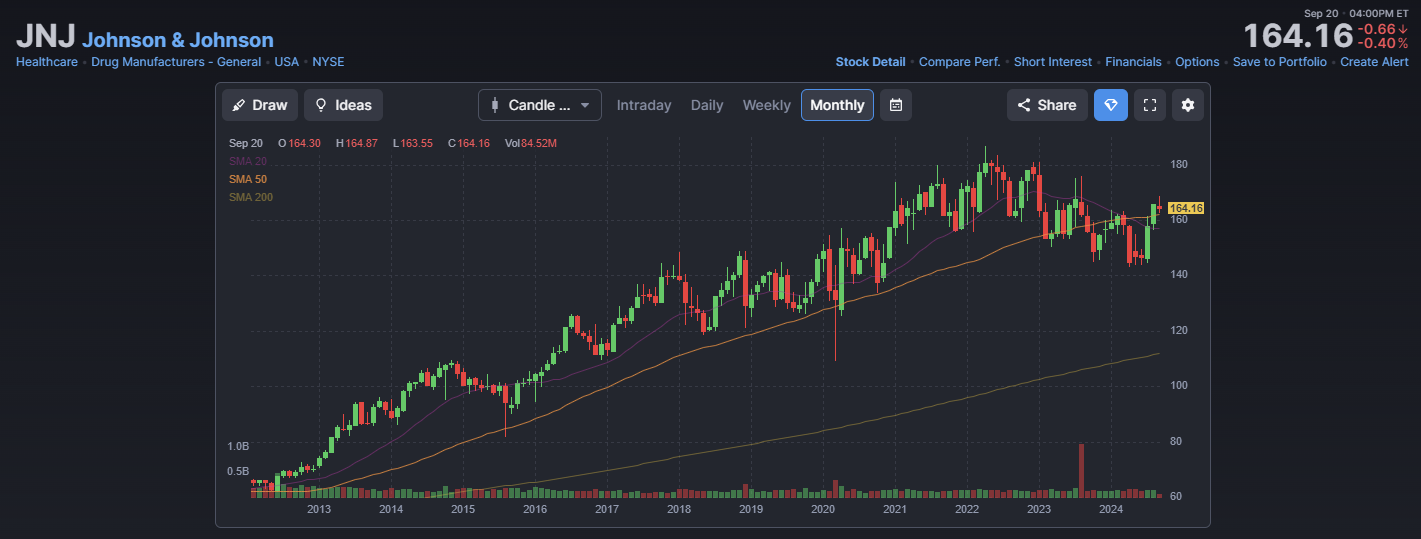Click the 1.0B volume axis label

click(x=238, y=445)
